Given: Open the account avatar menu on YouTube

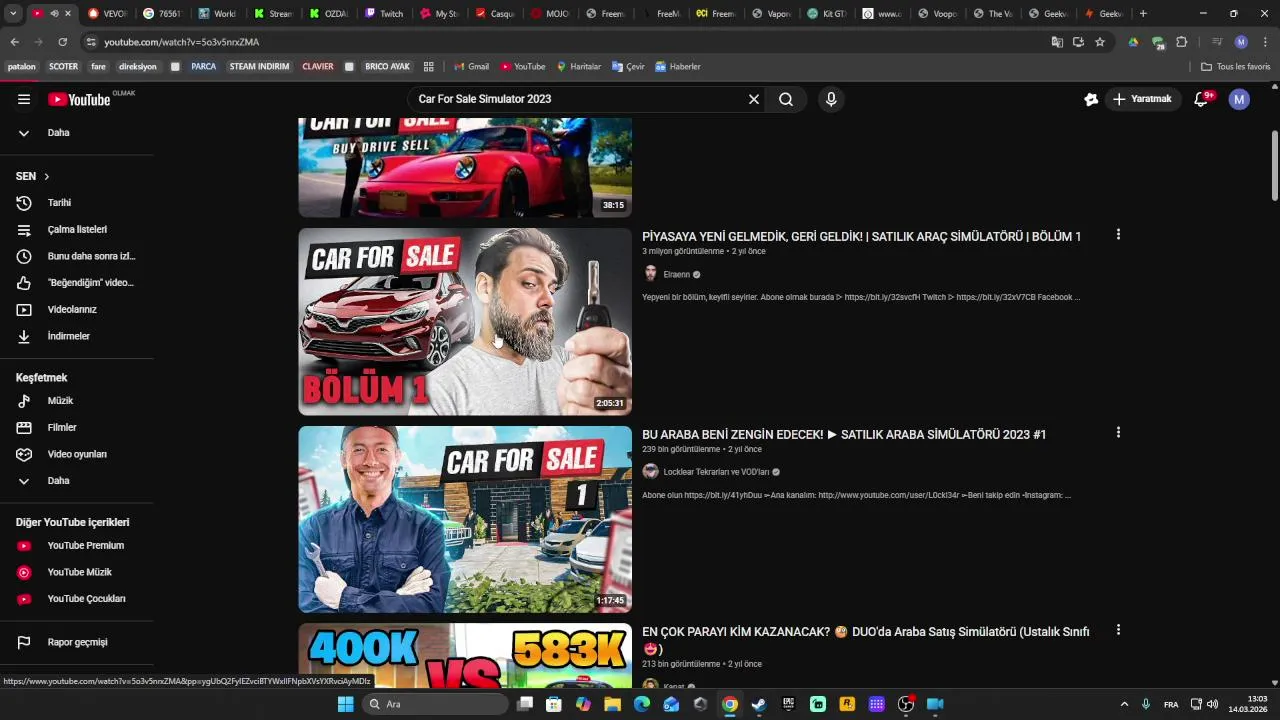Looking at the screenshot, I should click(1239, 99).
